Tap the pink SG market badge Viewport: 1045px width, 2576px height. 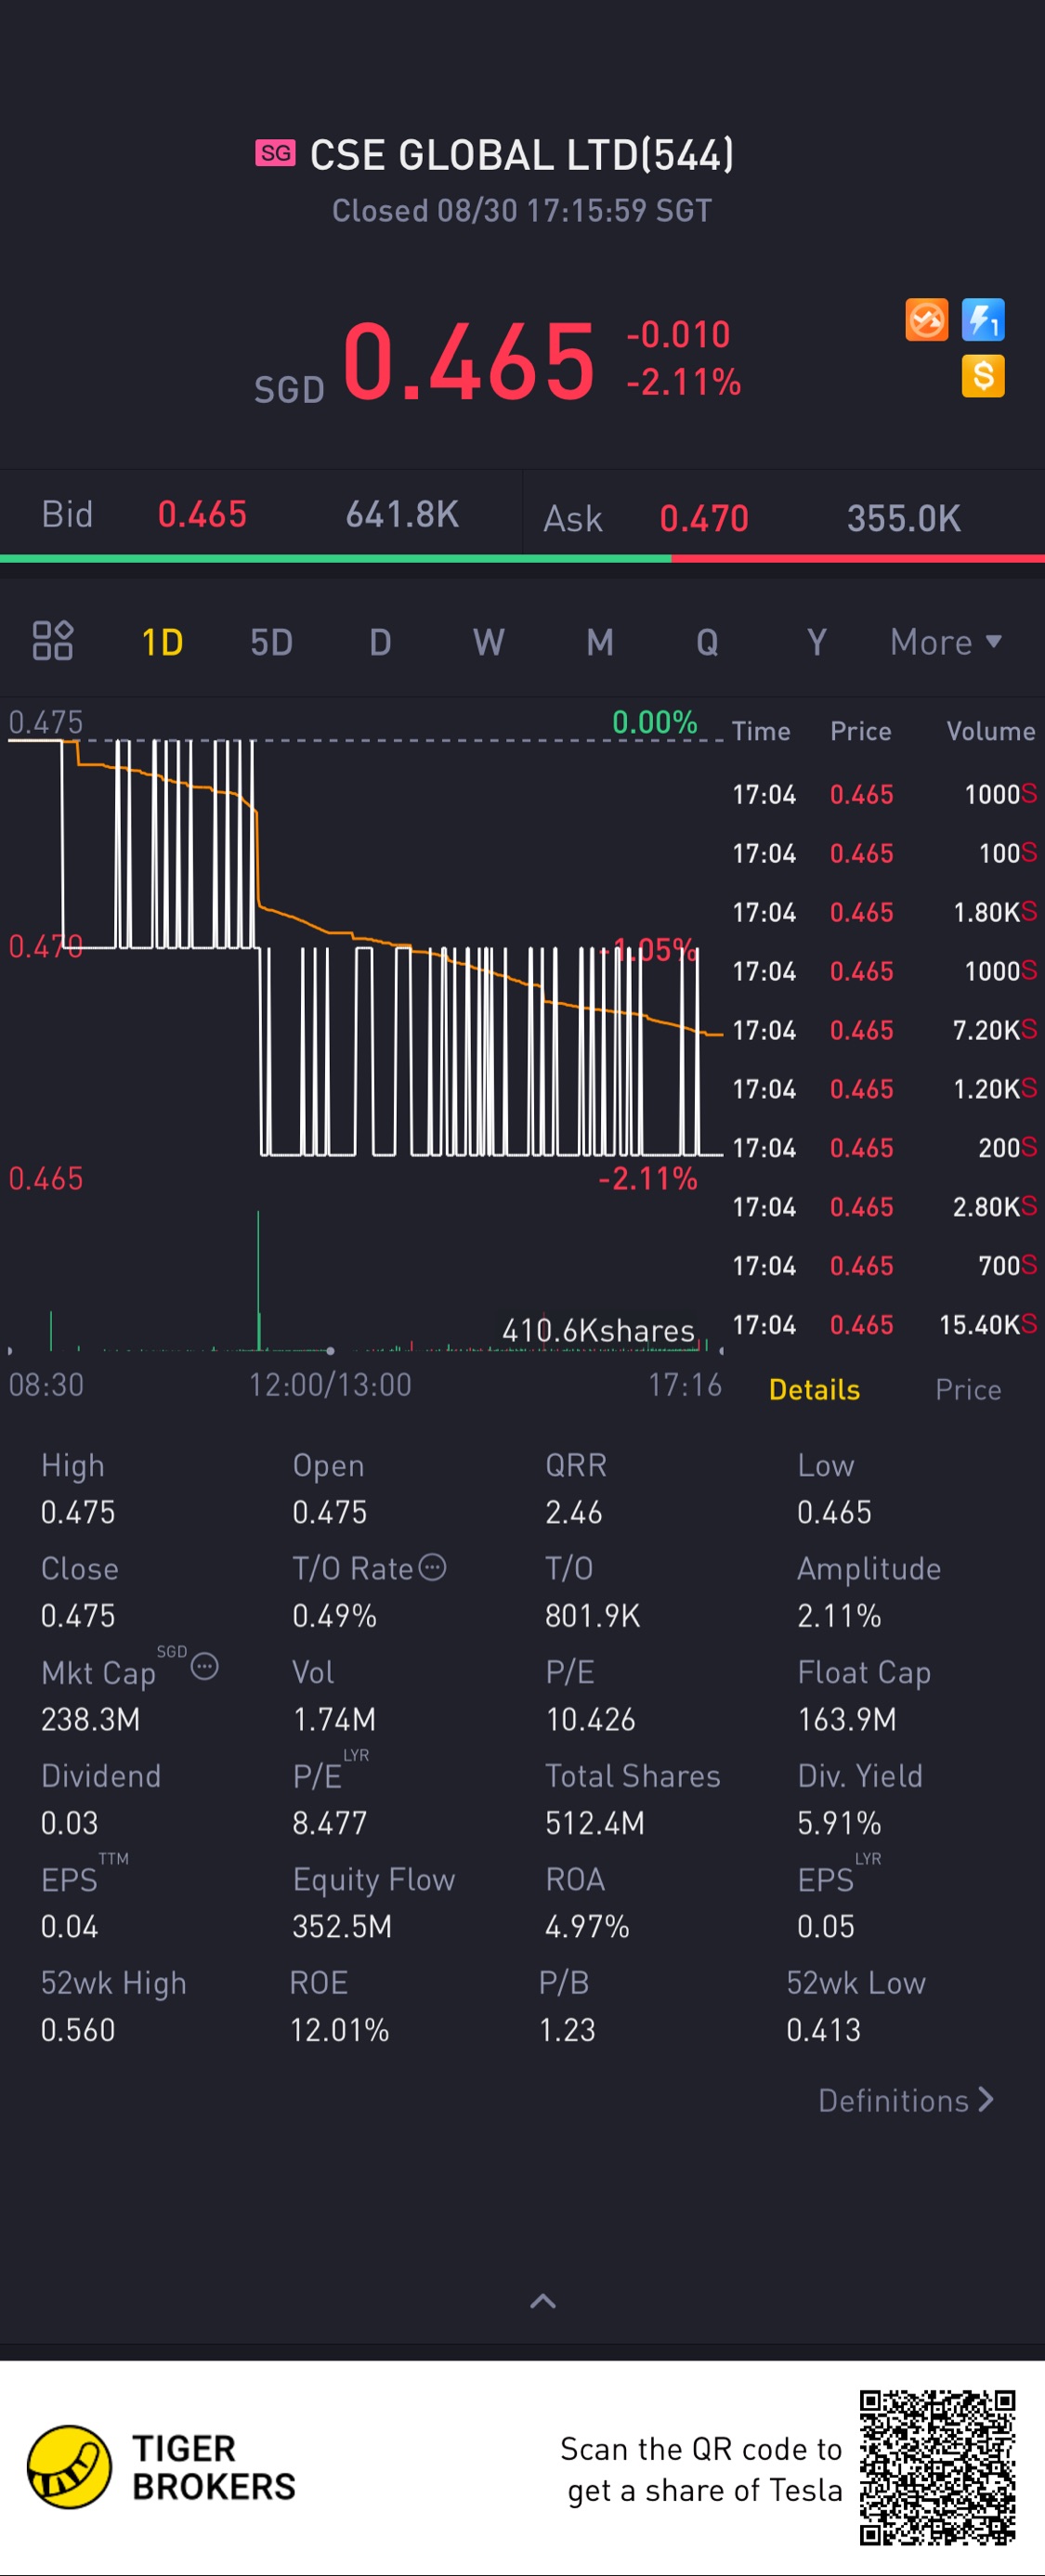(x=275, y=153)
